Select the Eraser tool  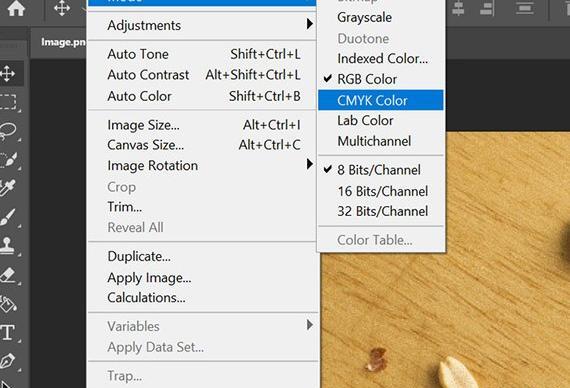click(x=8, y=275)
